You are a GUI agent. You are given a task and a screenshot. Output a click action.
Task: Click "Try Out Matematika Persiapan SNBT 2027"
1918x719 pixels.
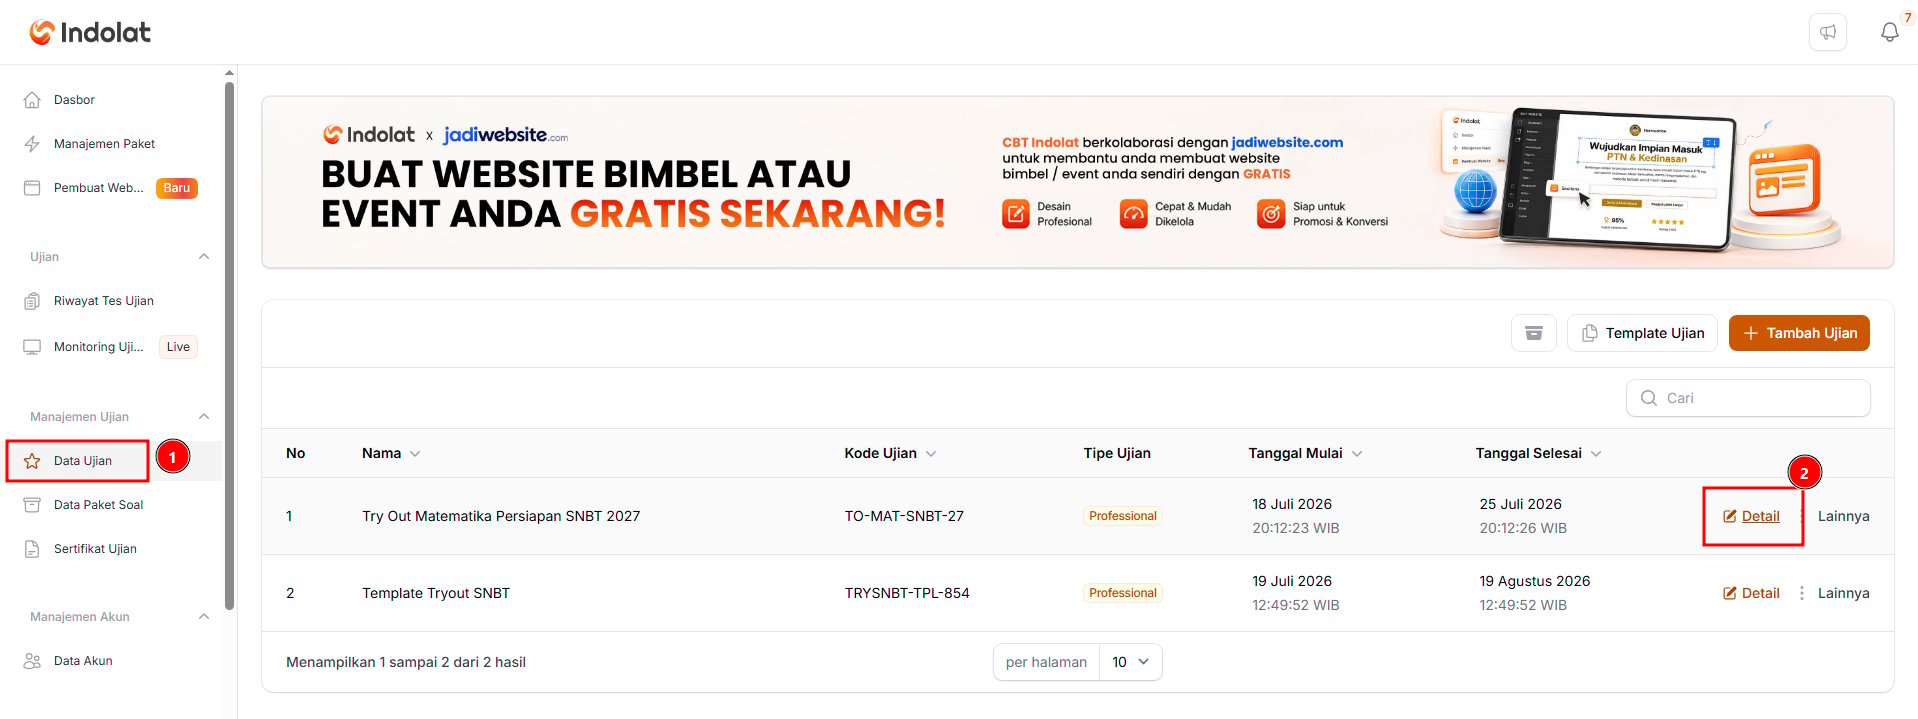pos(501,516)
